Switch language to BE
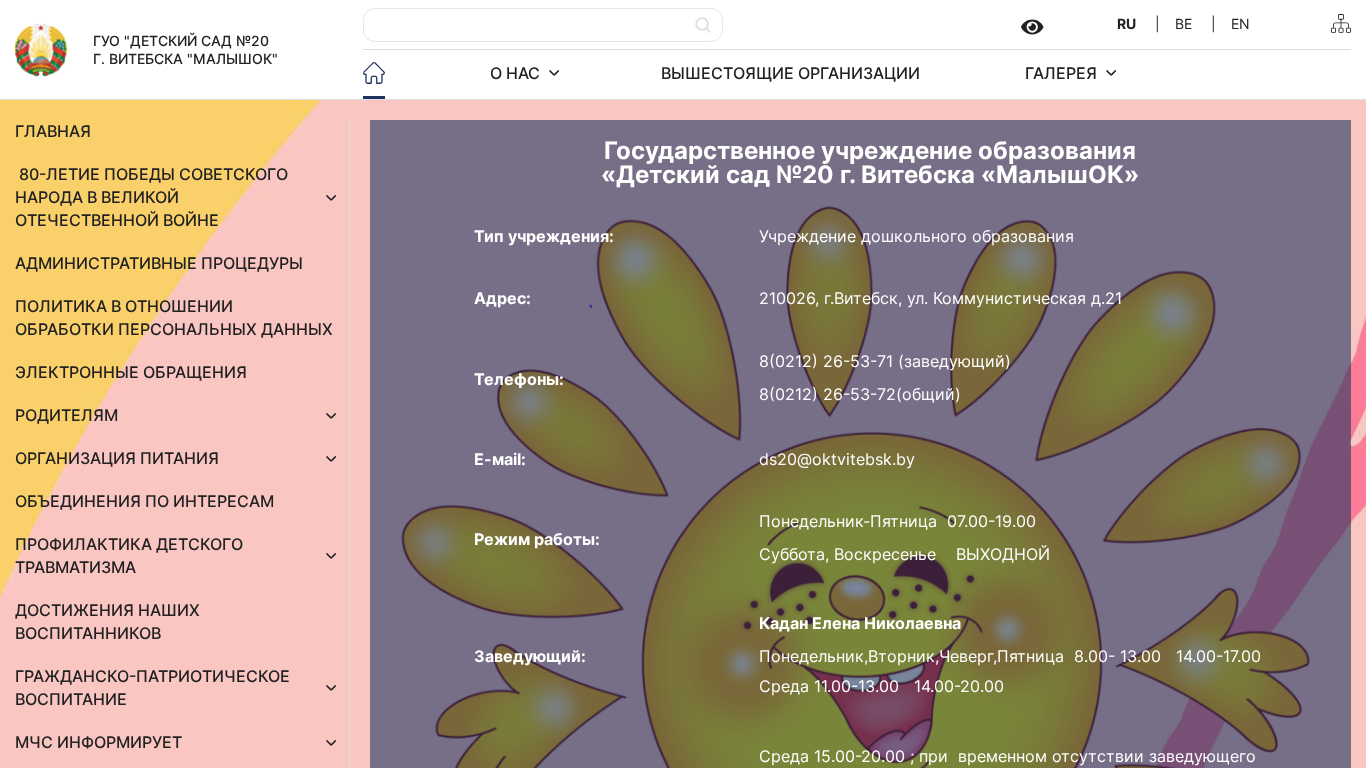The height and width of the screenshot is (768, 1366). (1183, 24)
